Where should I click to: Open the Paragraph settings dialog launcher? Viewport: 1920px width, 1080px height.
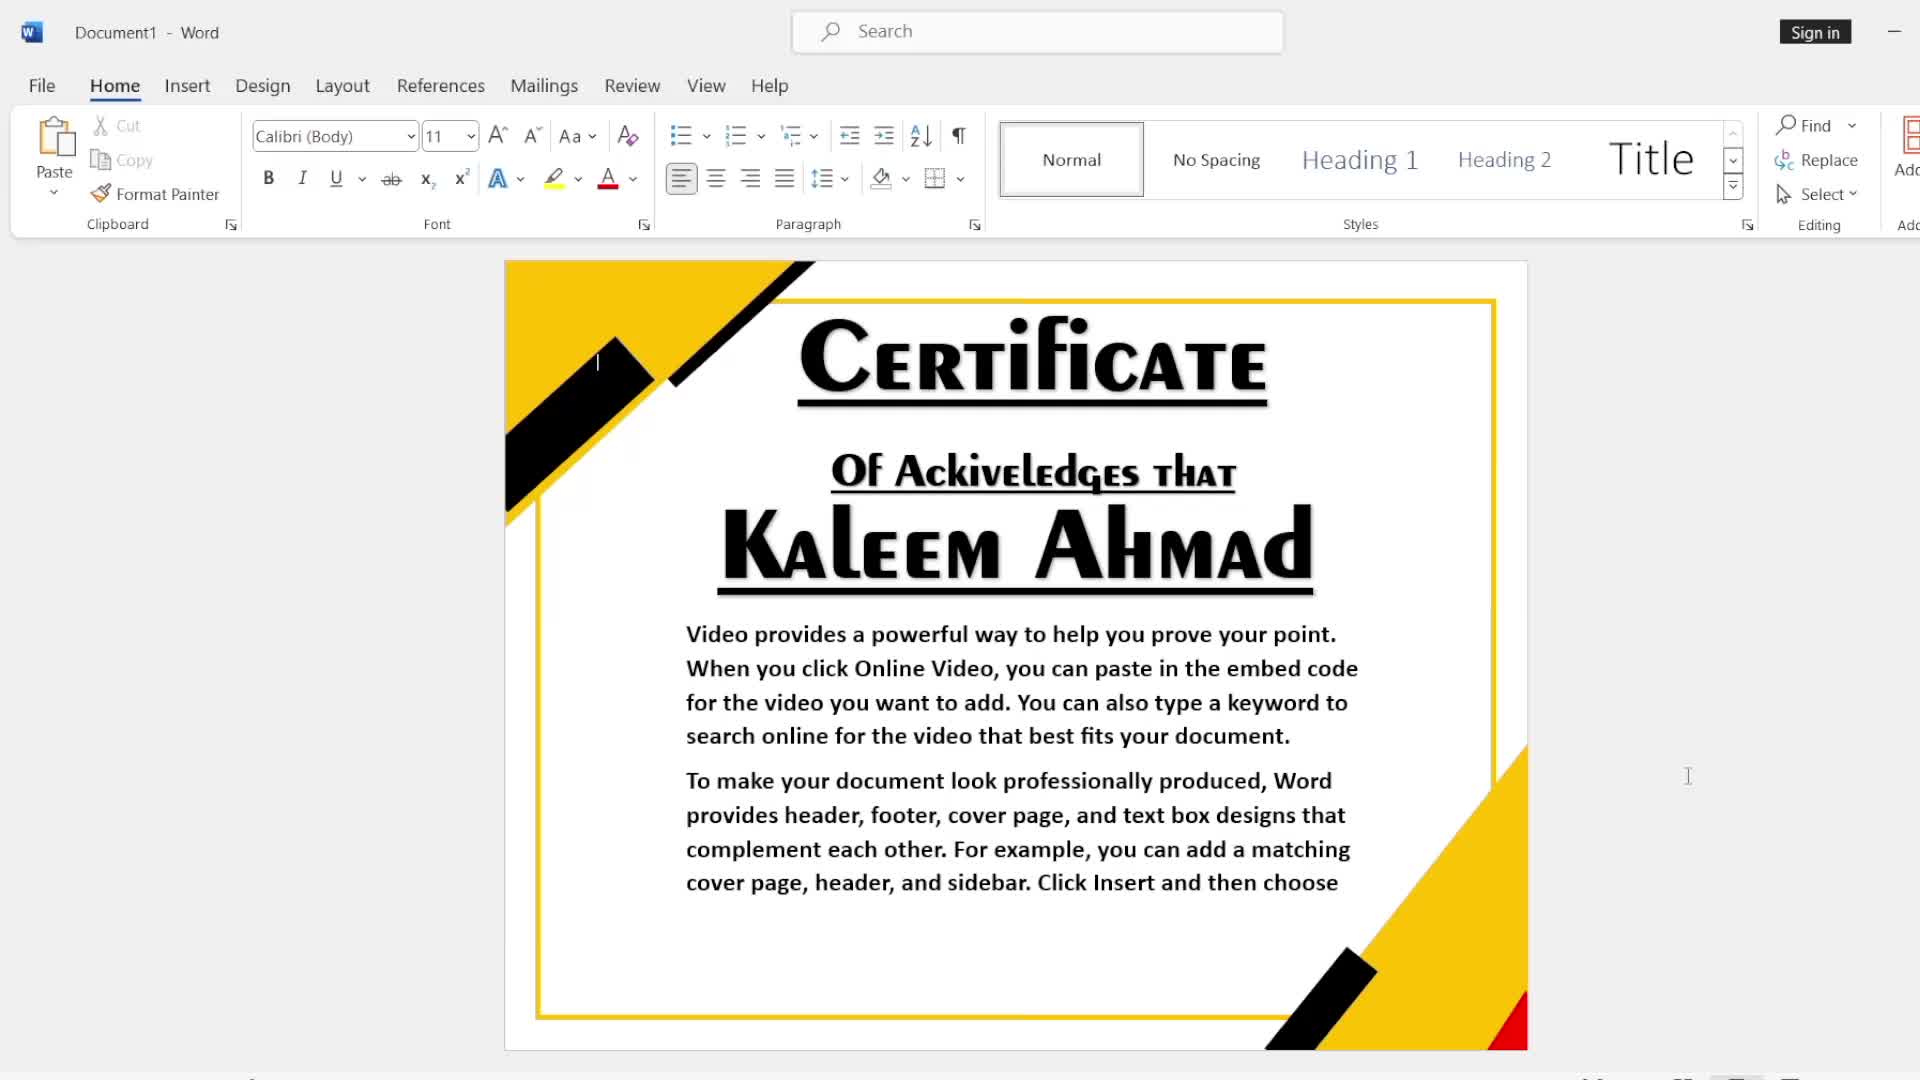[x=975, y=226]
